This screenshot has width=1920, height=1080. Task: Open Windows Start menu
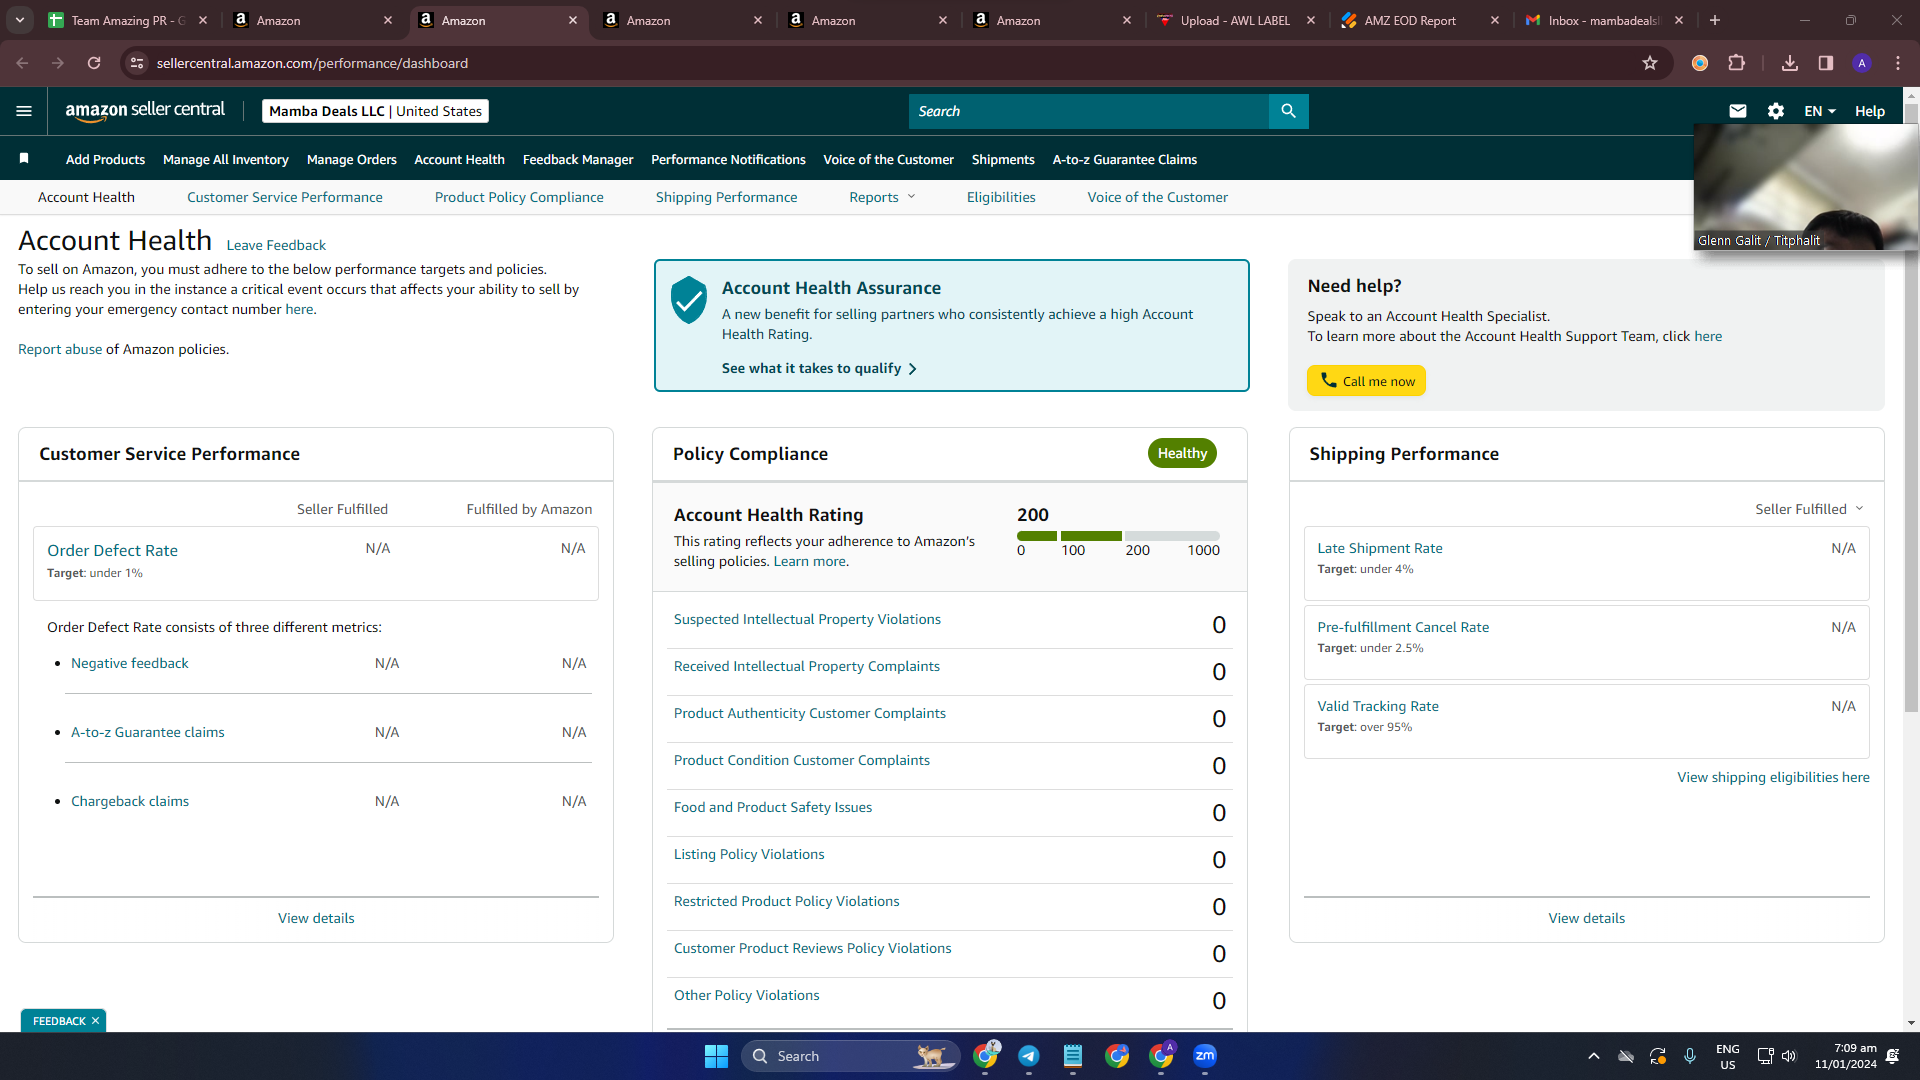[x=716, y=1056]
